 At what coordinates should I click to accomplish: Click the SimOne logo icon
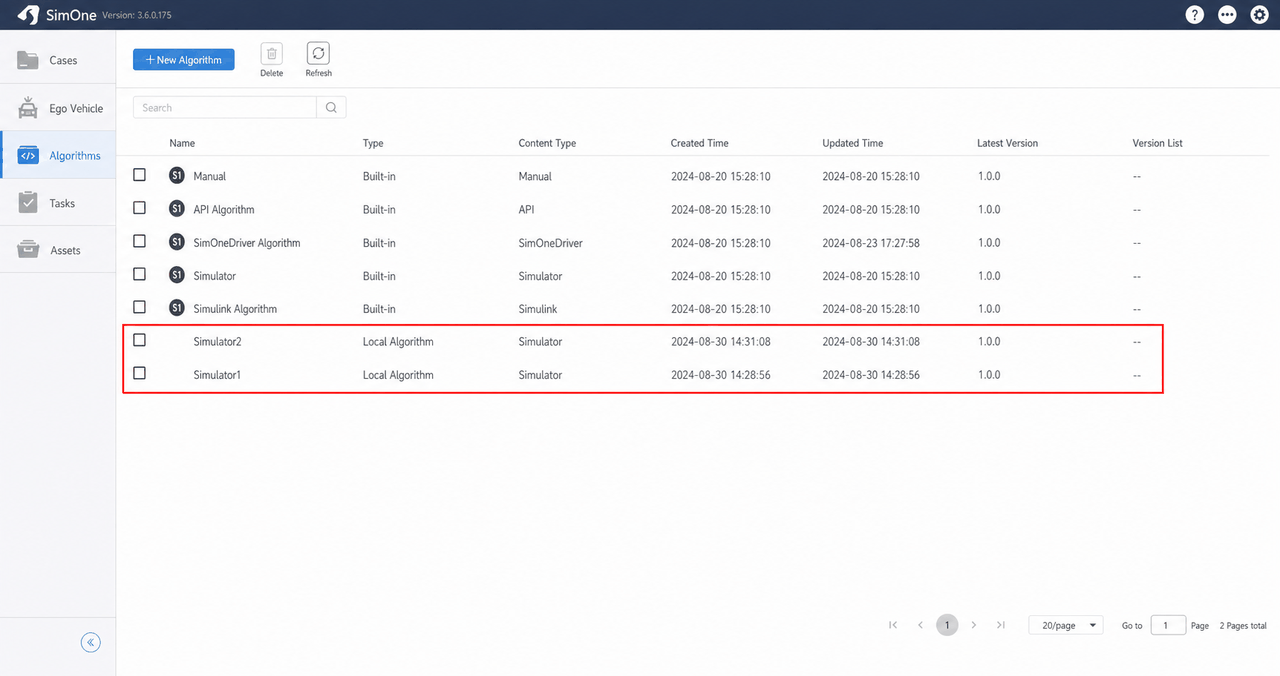pos(28,15)
